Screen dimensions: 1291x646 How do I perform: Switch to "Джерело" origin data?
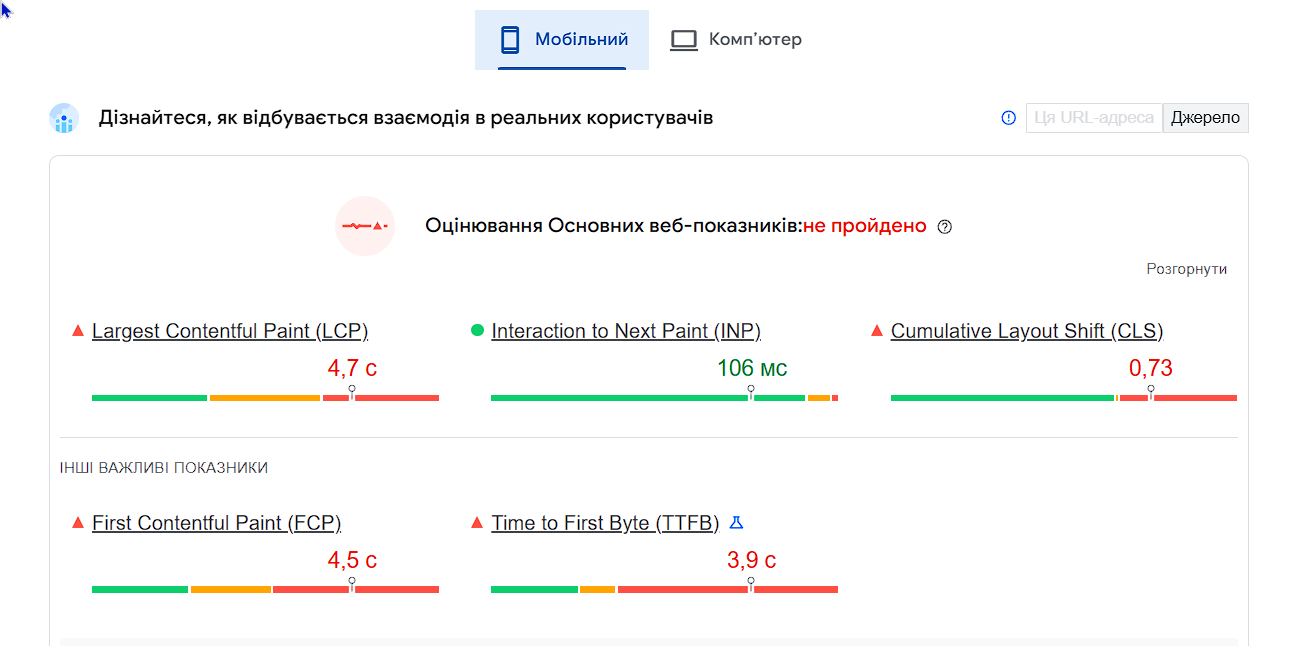click(x=1205, y=118)
